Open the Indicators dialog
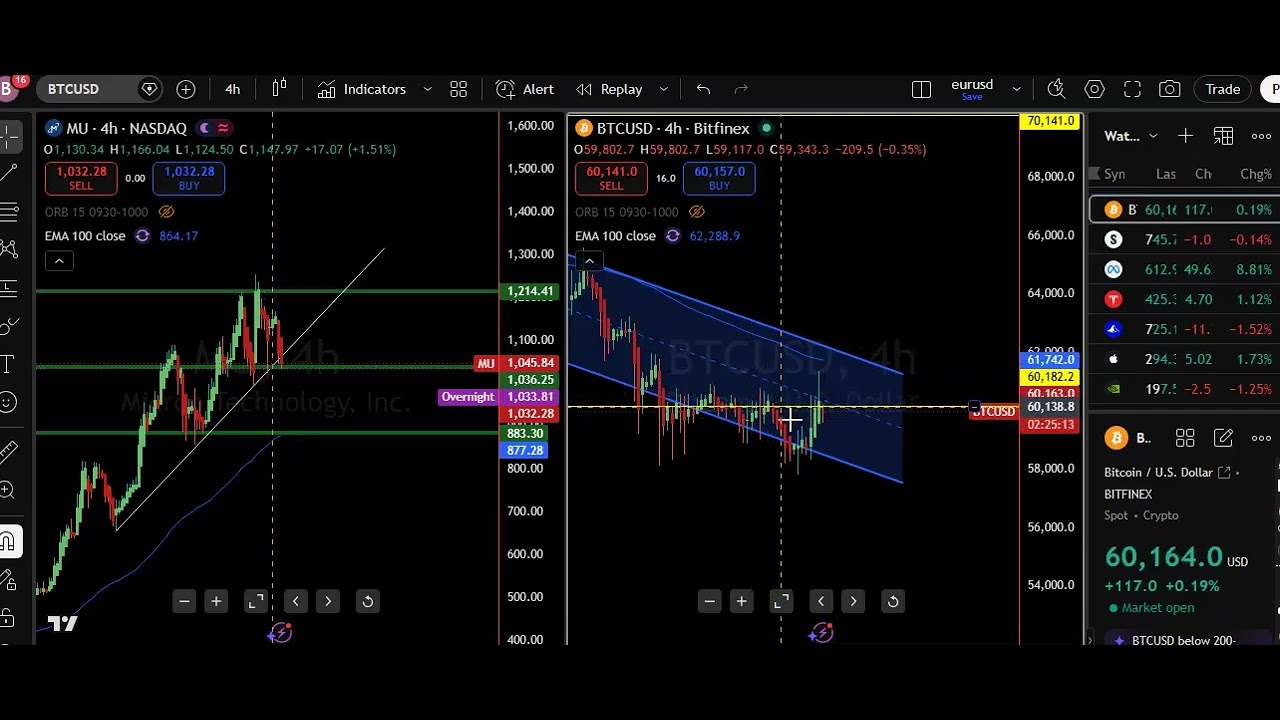The width and height of the screenshot is (1280, 720). tap(362, 89)
